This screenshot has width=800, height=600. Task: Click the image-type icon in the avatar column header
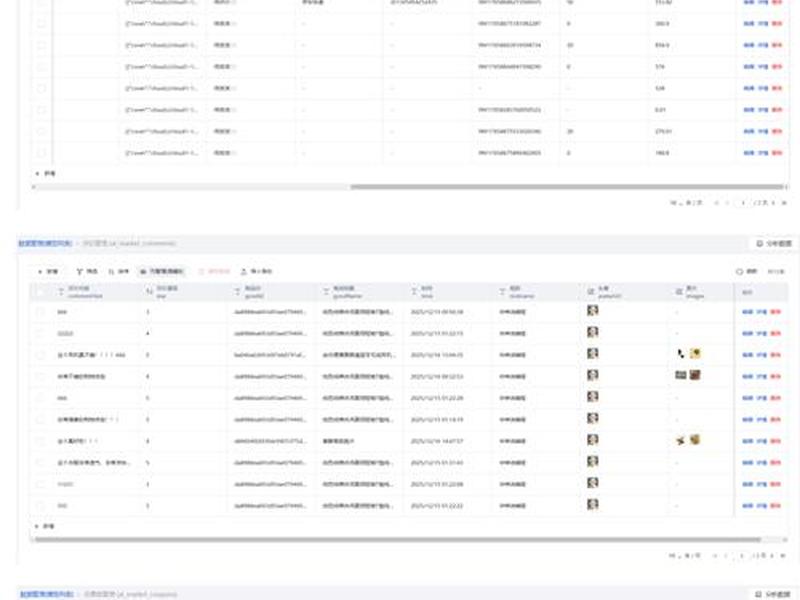(x=591, y=291)
